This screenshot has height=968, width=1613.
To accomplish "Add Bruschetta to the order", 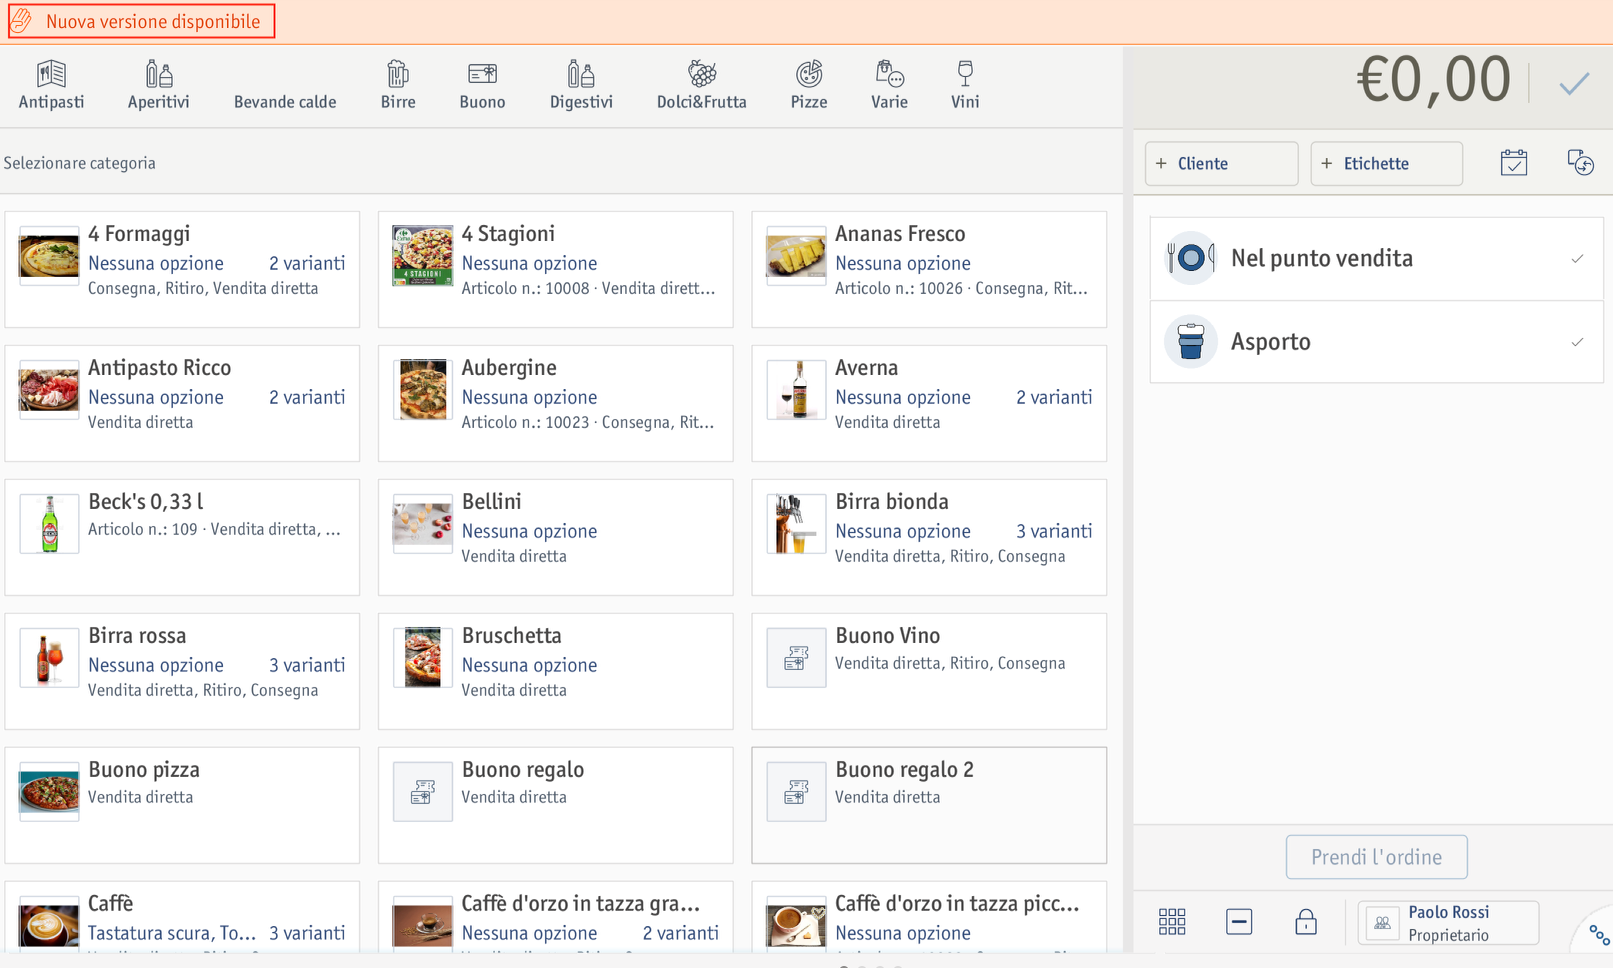I will (555, 671).
